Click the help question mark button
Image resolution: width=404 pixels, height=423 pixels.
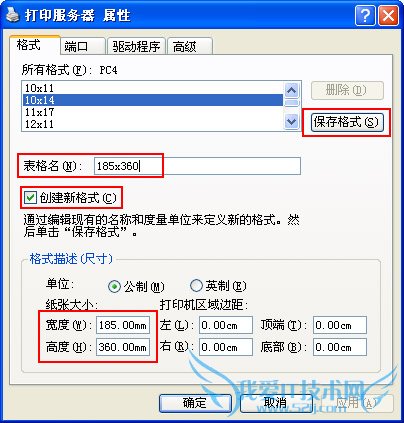(x=365, y=15)
